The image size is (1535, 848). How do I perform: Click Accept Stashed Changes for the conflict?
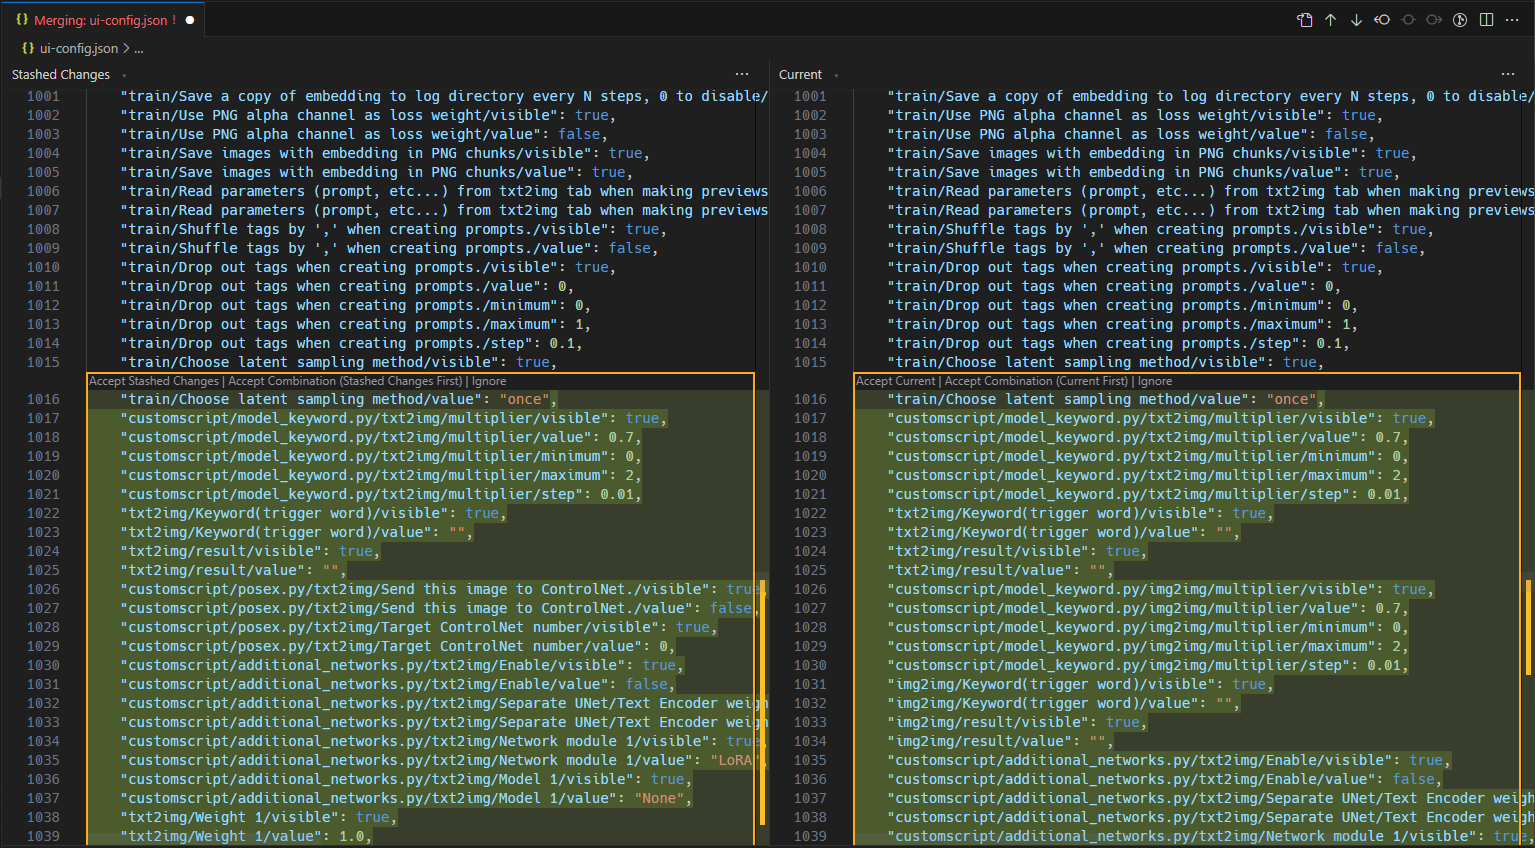pyautogui.click(x=153, y=381)
